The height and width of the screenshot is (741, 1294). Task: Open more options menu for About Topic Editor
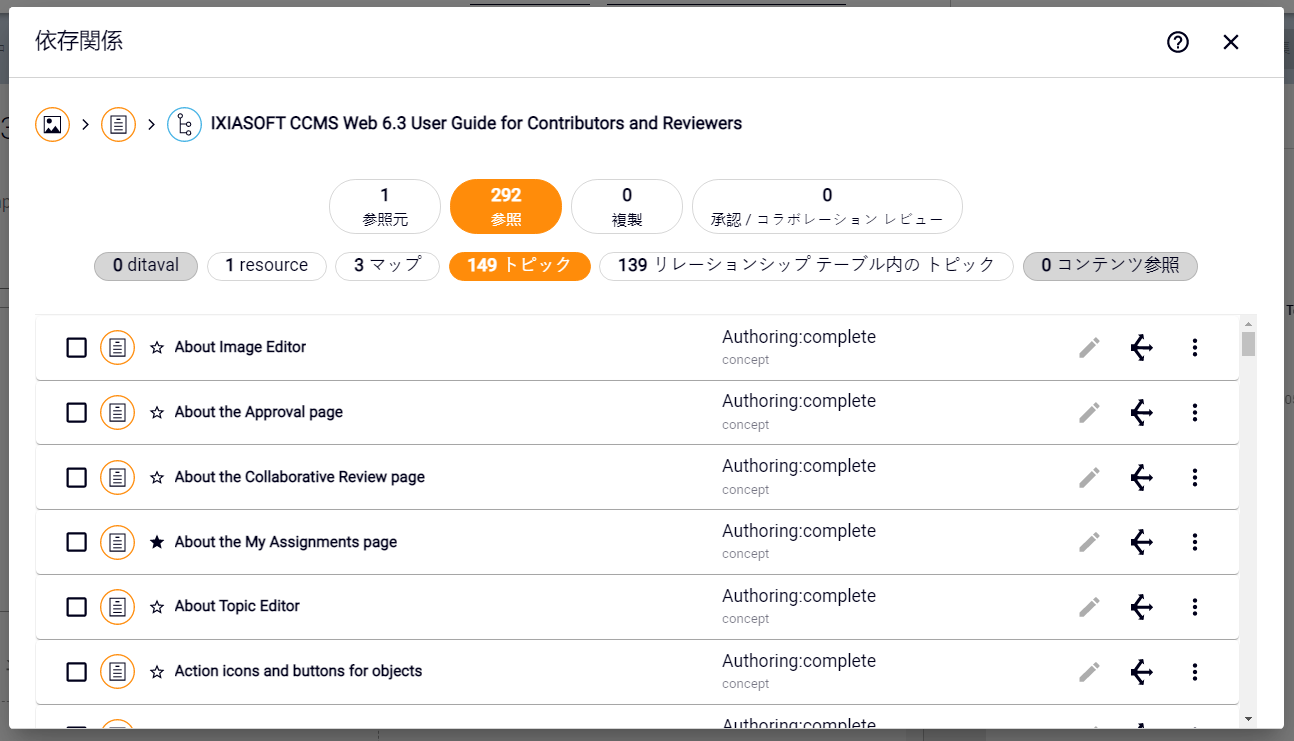tap(1194, 607)
